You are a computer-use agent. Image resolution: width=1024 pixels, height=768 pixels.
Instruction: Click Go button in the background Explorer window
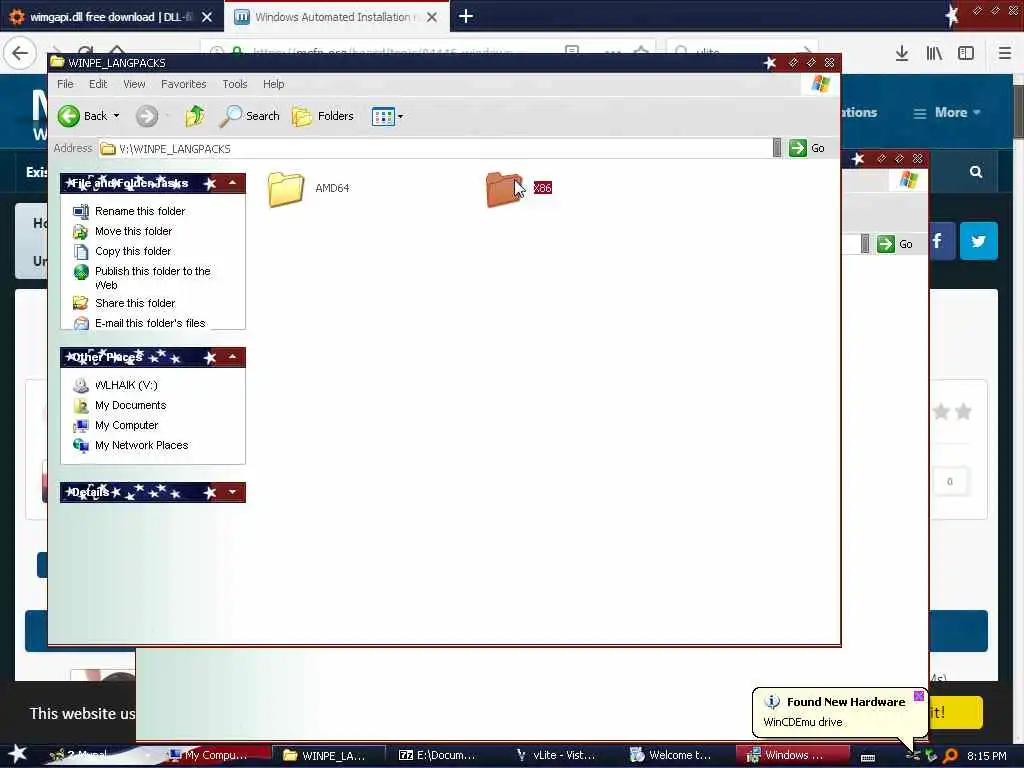coord(895,244)
